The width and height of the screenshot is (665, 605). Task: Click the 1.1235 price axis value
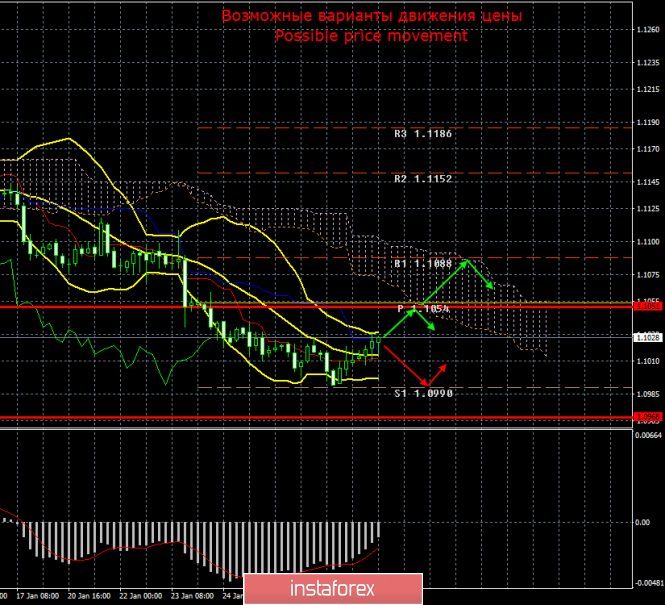click(648, 63)
